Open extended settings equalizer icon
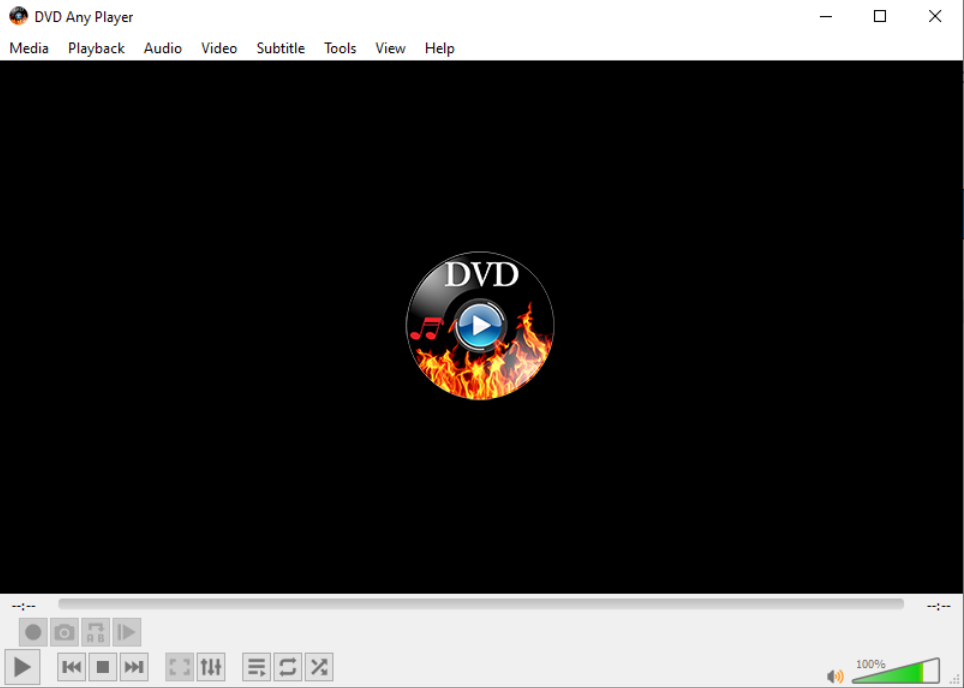 211,666
